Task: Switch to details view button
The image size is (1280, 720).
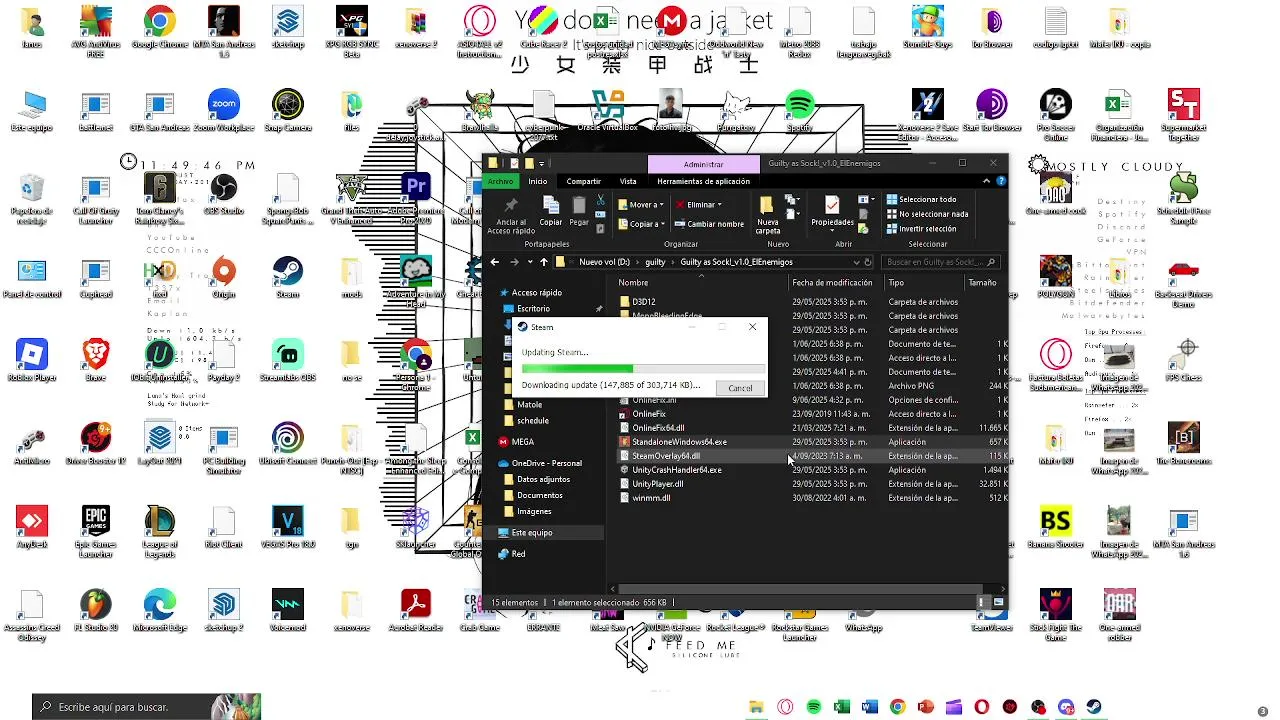Action: coord(983,603)
